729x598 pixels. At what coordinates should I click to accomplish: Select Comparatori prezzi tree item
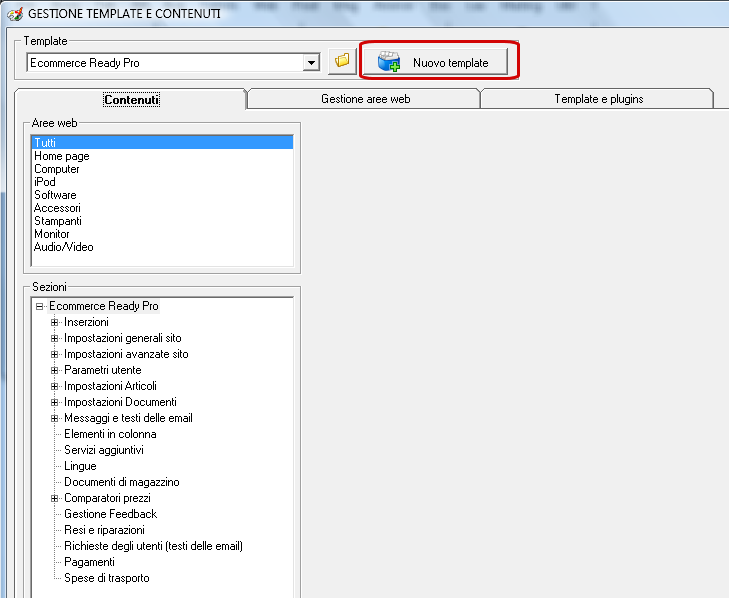[x=107, y=498]
